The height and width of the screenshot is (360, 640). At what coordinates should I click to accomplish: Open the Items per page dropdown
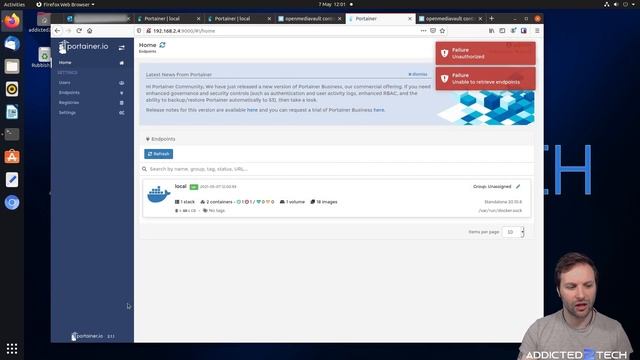point(513,232)
